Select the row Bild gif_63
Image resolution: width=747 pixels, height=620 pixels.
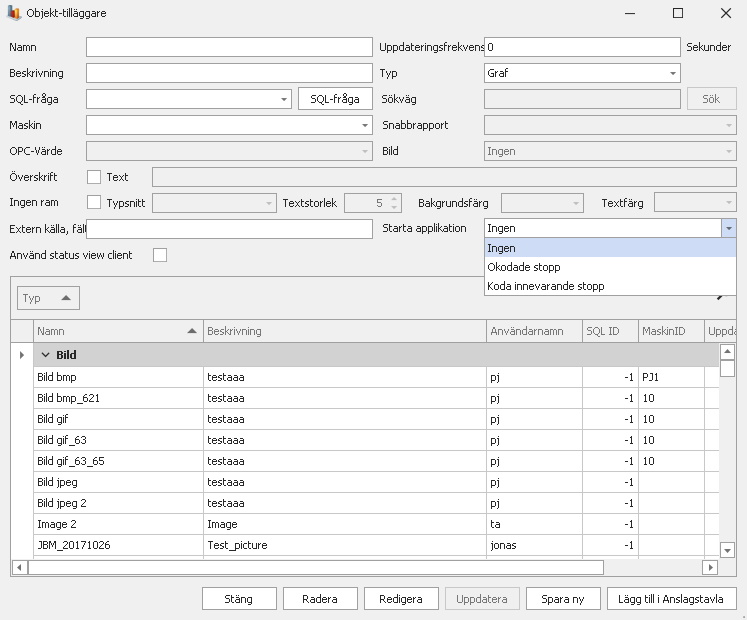point(376,440)
